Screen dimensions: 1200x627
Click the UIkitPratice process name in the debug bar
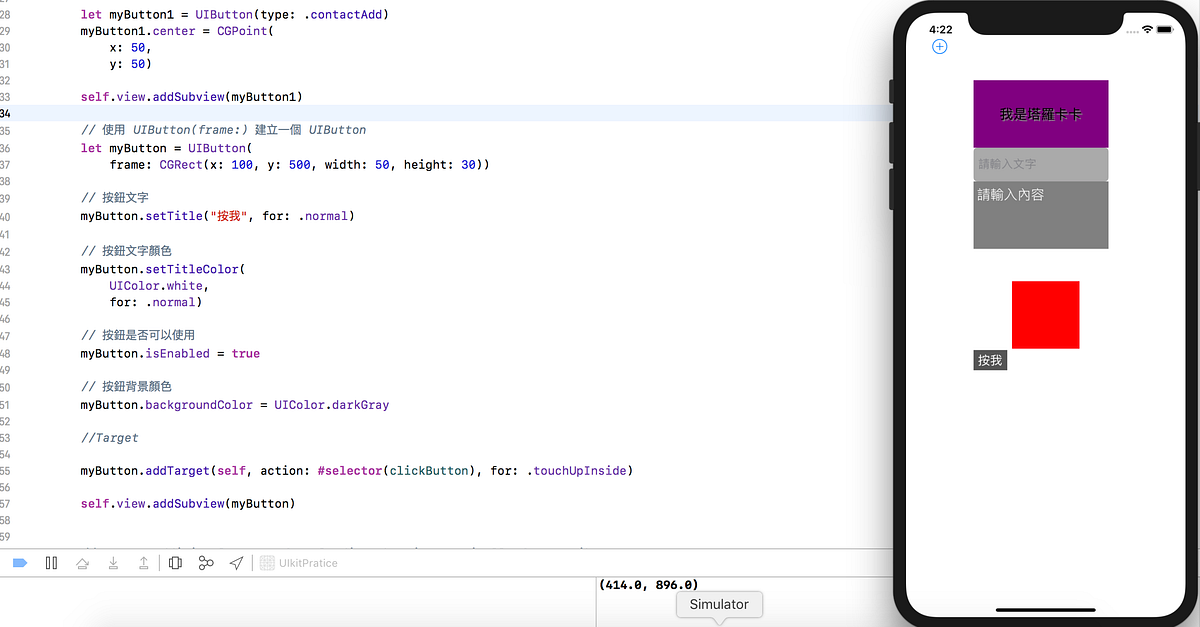click(309, 562)
